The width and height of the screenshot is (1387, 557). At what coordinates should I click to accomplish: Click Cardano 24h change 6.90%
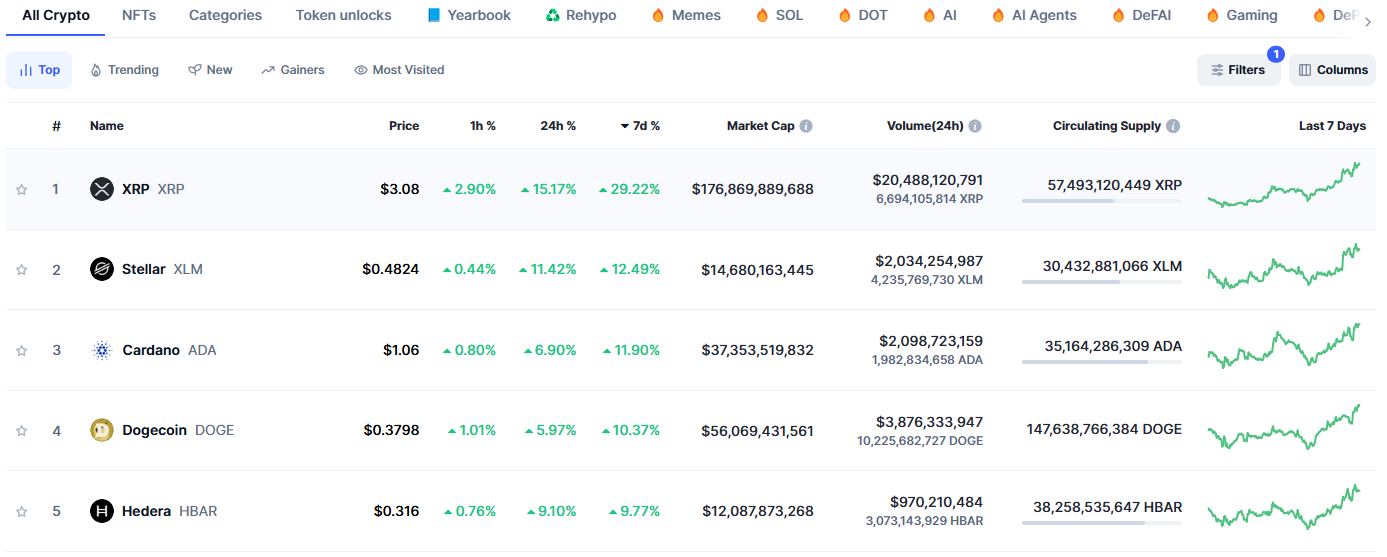click(551, 350)
